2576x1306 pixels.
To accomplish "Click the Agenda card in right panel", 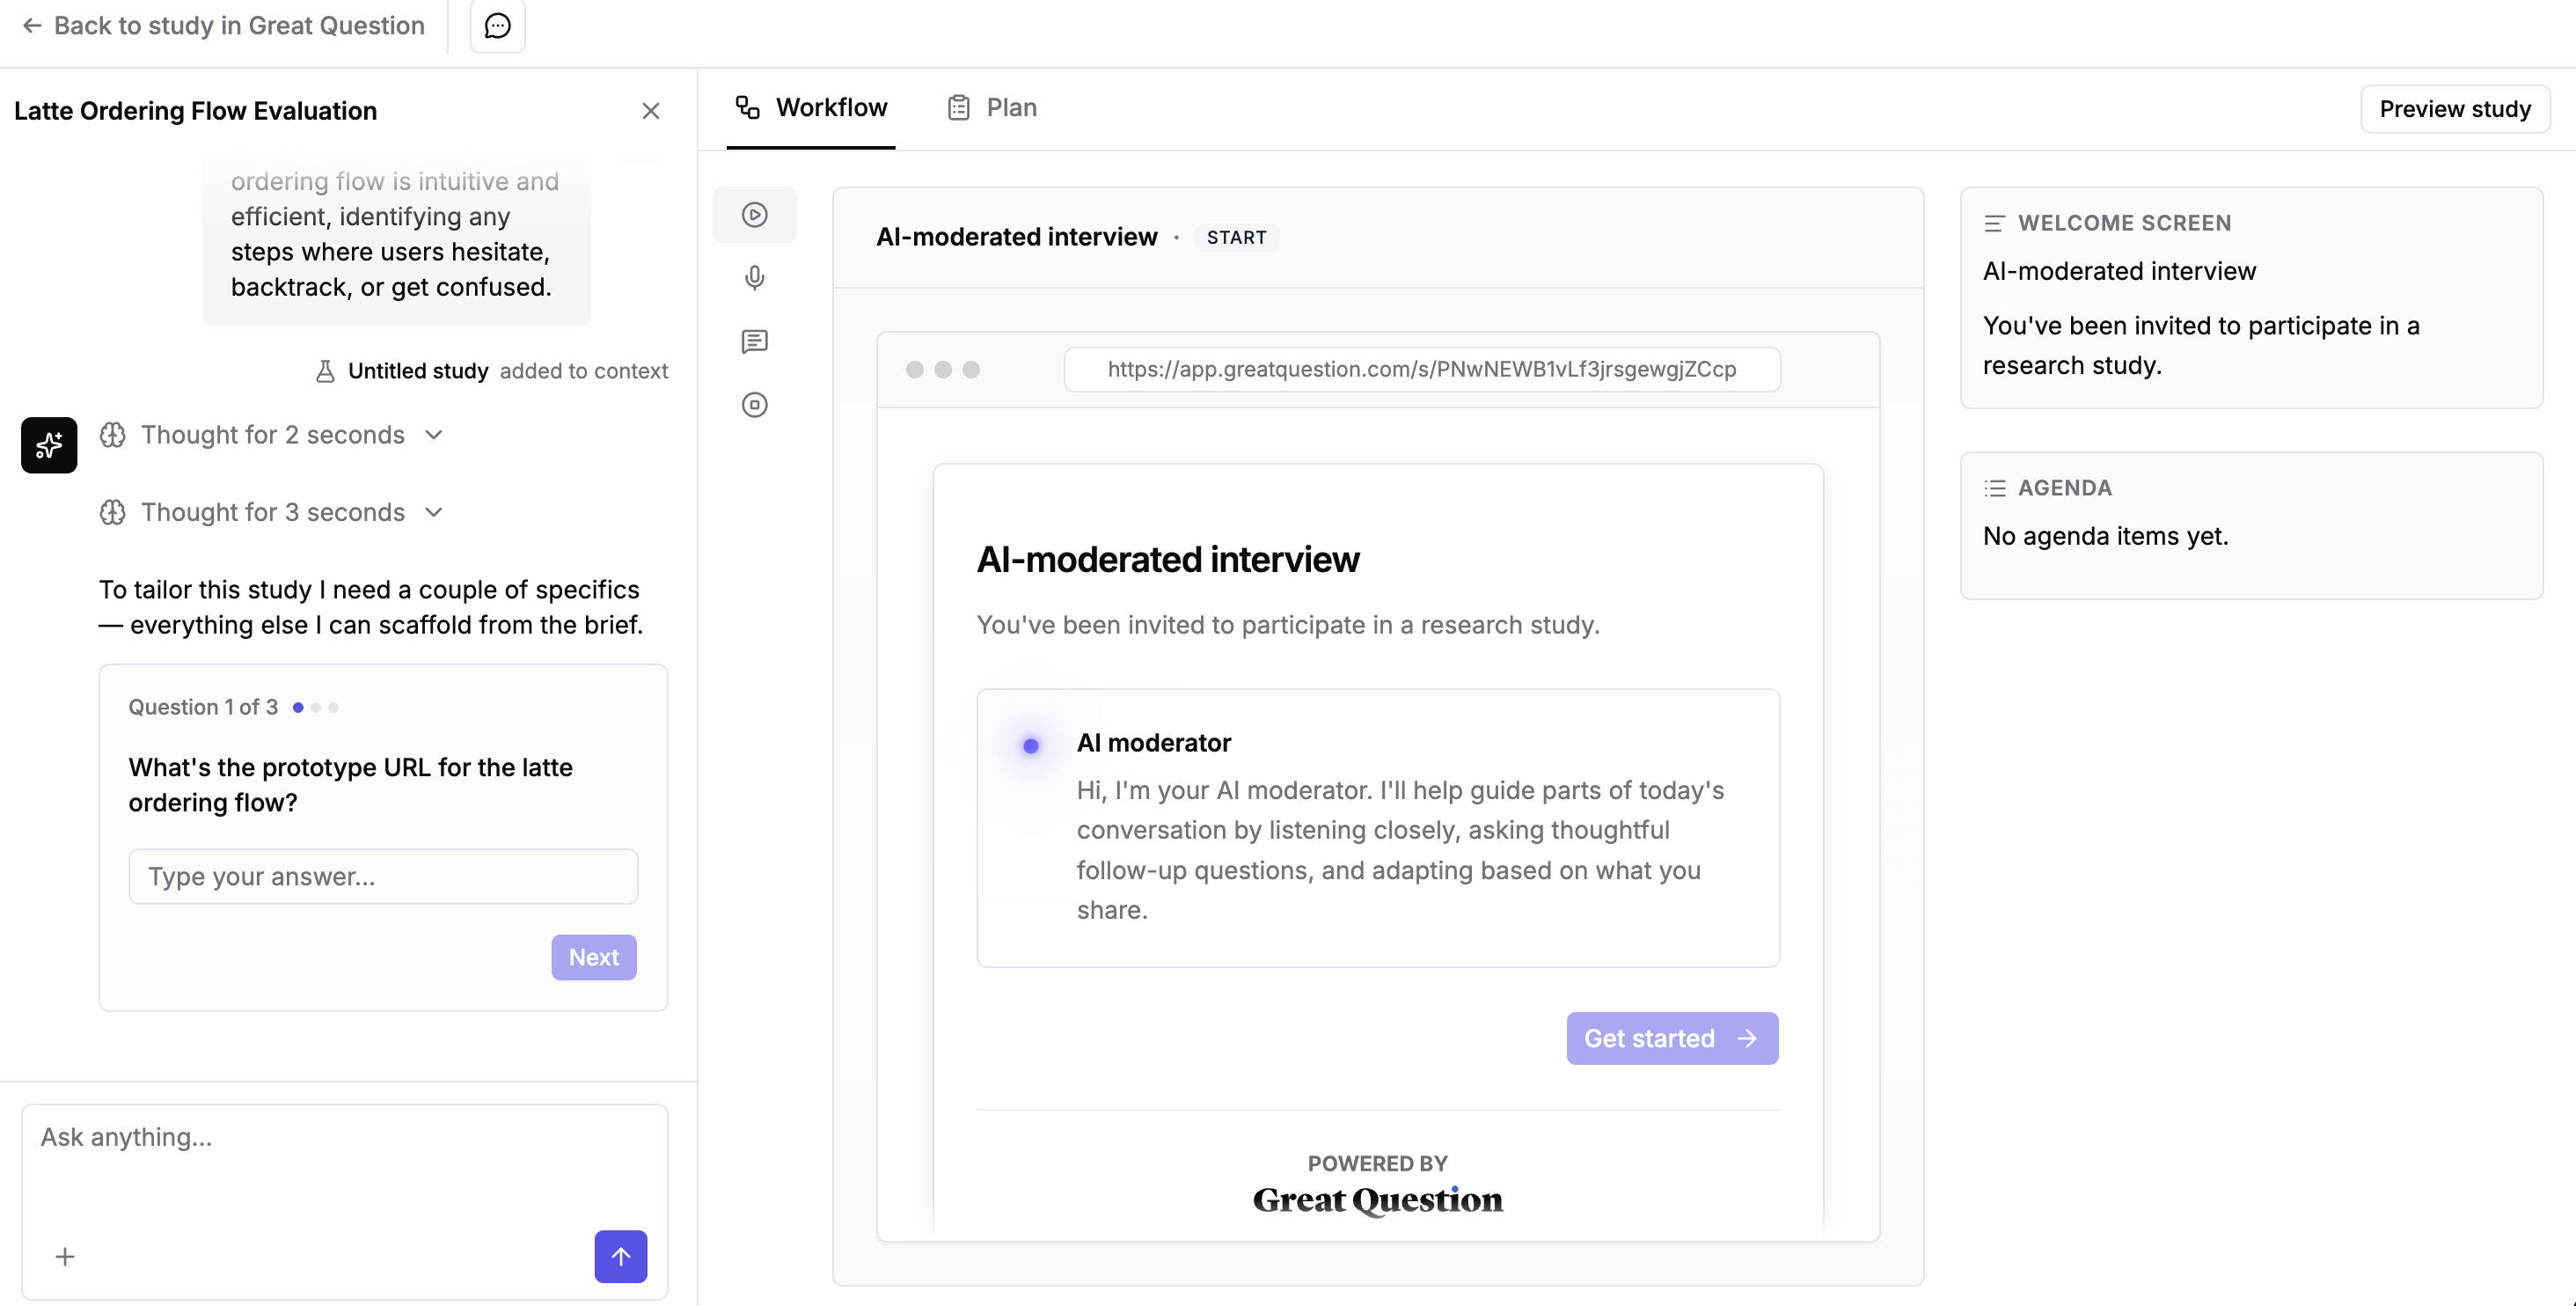I will [x=2252, y=526].
